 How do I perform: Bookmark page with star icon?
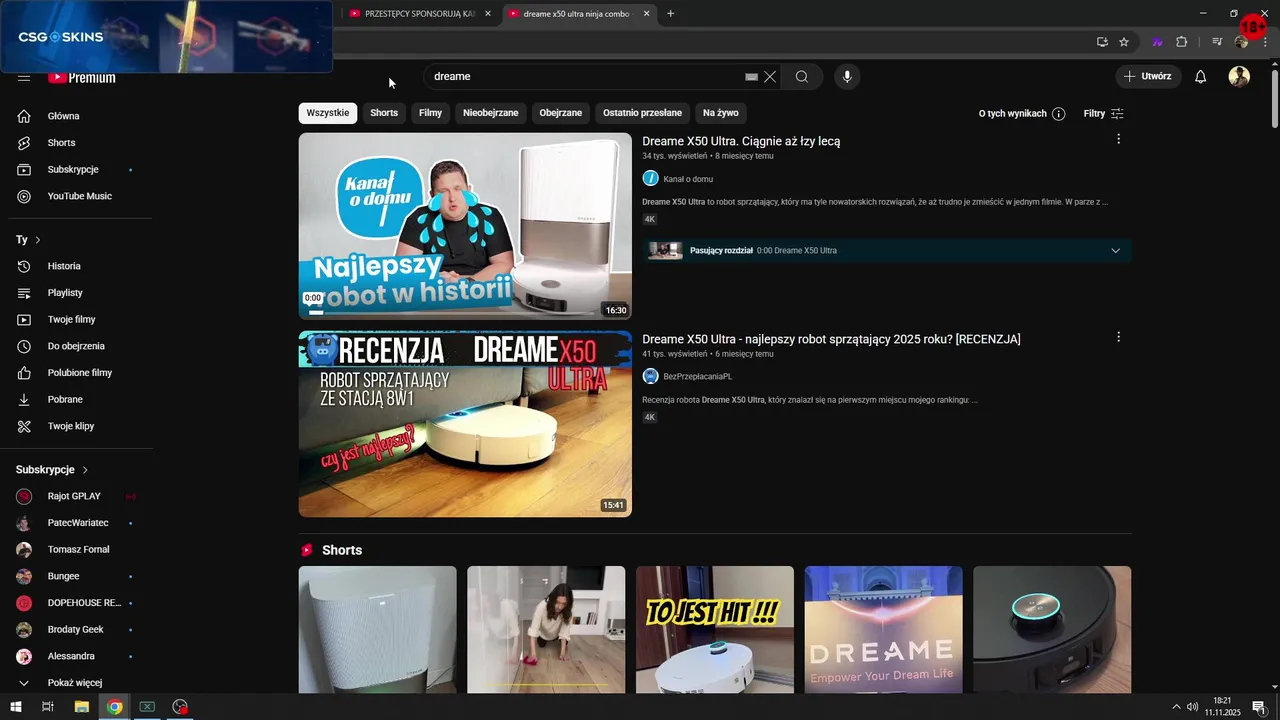coord(1124,42)
